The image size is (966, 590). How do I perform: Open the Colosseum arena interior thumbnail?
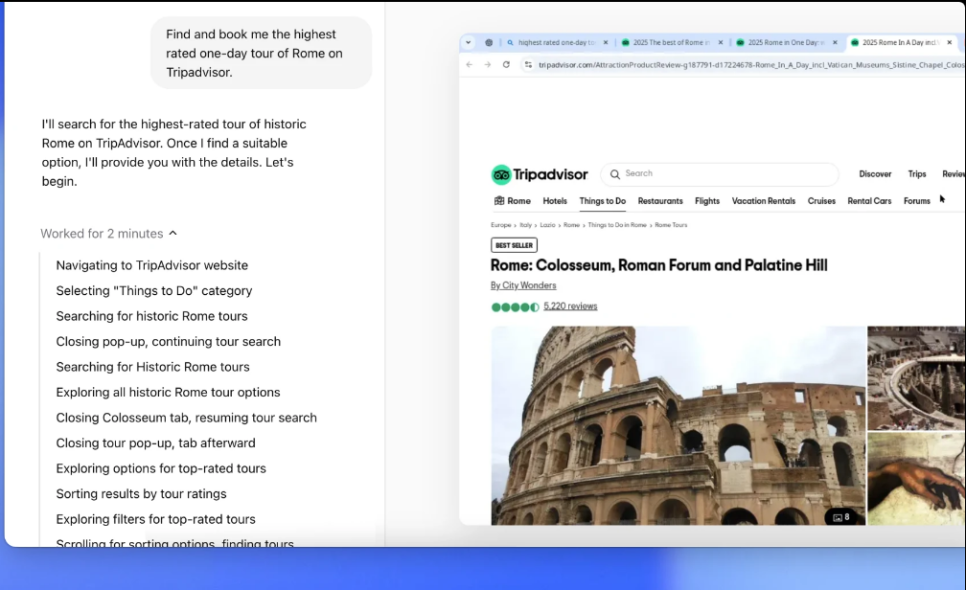pyautogui.click(x=916, y=378)
